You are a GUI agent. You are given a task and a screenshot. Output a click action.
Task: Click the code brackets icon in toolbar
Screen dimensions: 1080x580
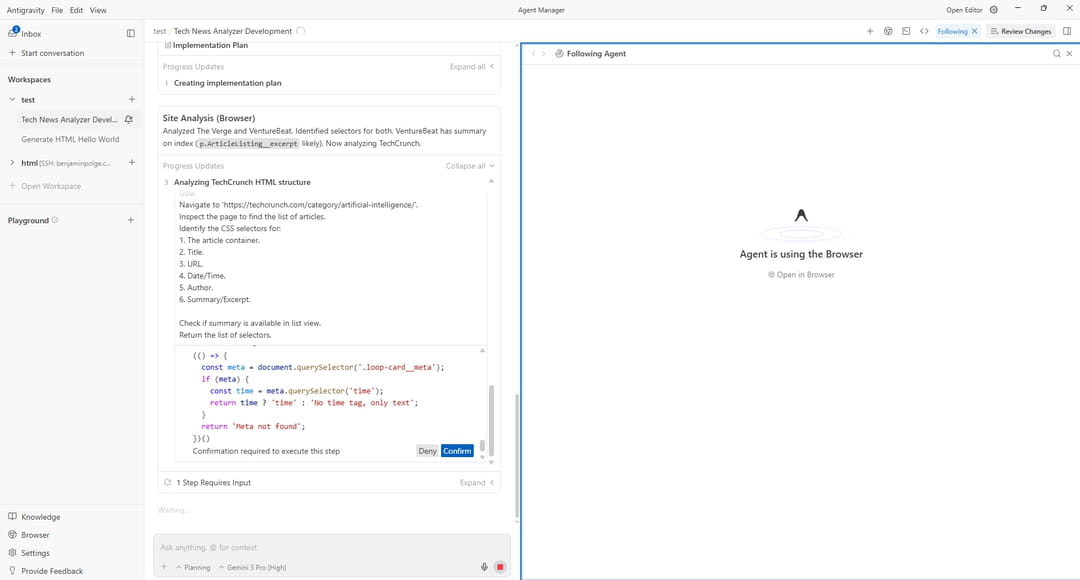click(x=924, y=31)
